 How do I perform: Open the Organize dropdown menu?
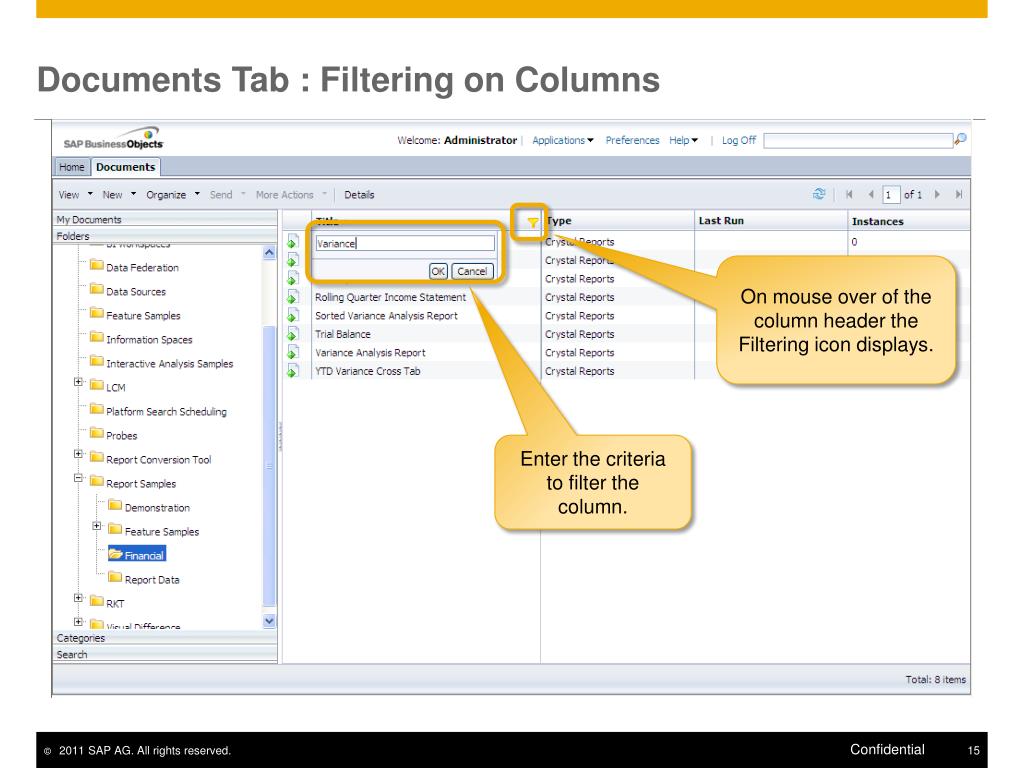click(x=172, y=195)
